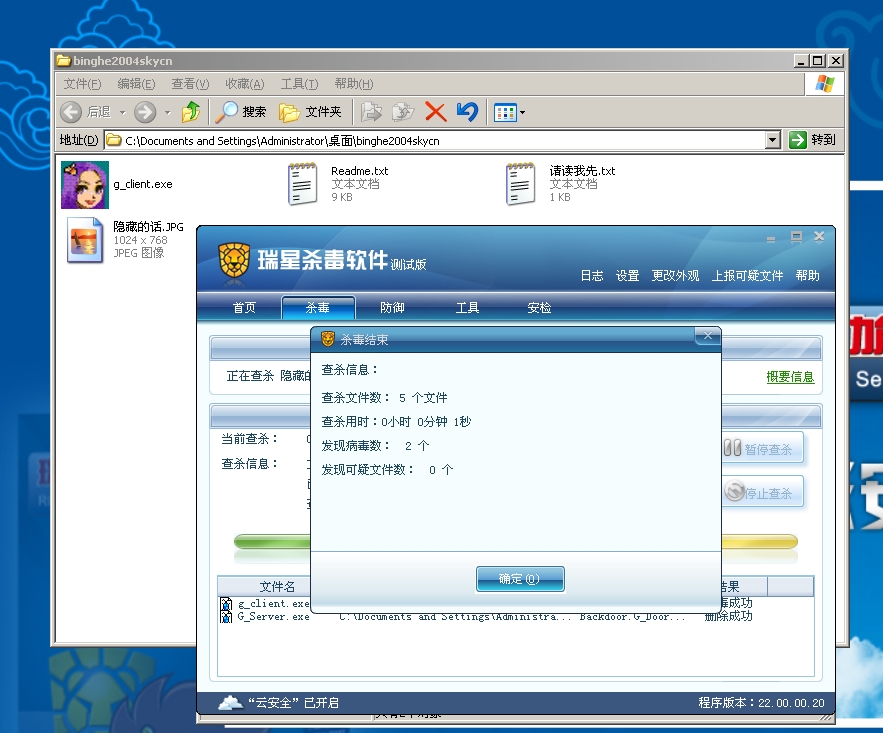
Task: Click the virus icon beside g_client.exe row
Action: point(226,604)
